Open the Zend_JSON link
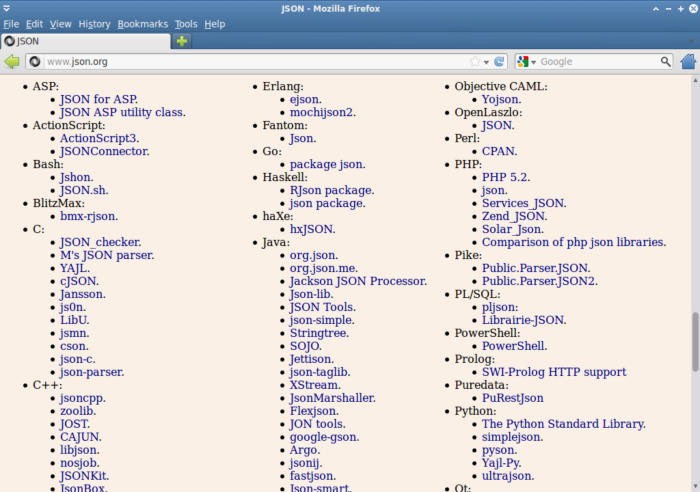 [x=514, y=216]
